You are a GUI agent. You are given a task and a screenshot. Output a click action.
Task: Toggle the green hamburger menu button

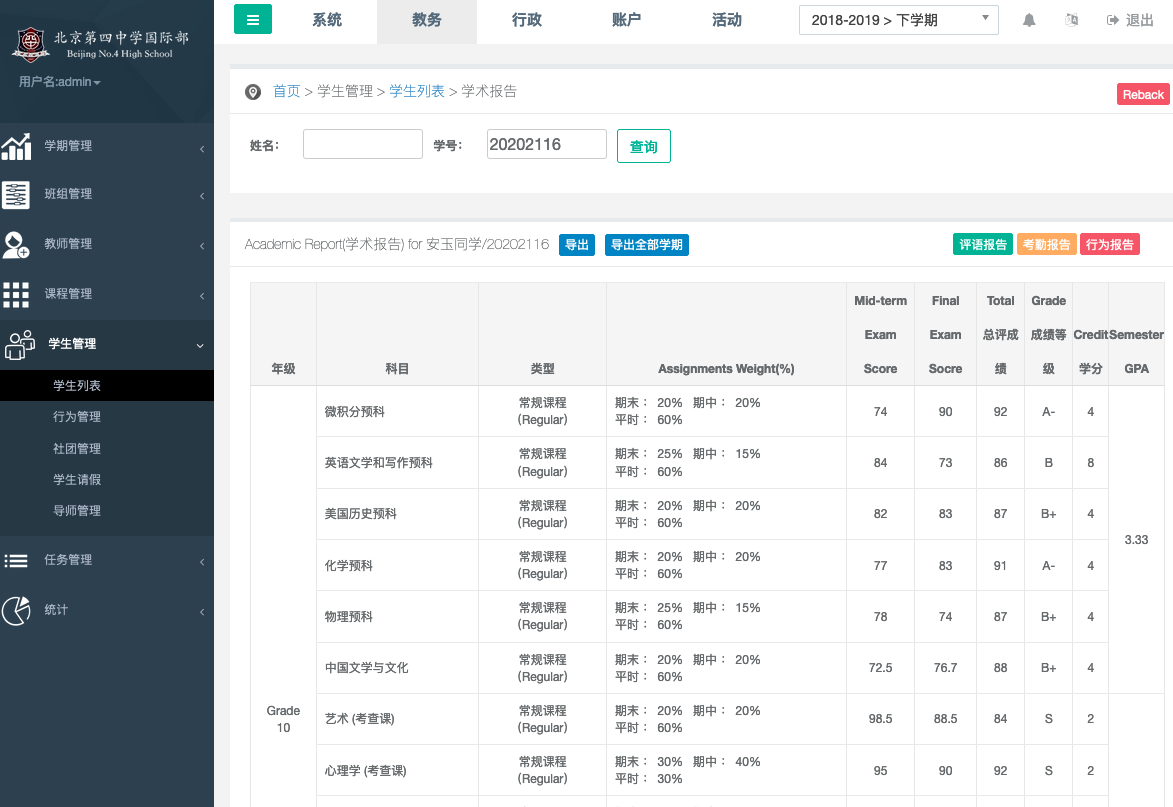coord(253,19)
